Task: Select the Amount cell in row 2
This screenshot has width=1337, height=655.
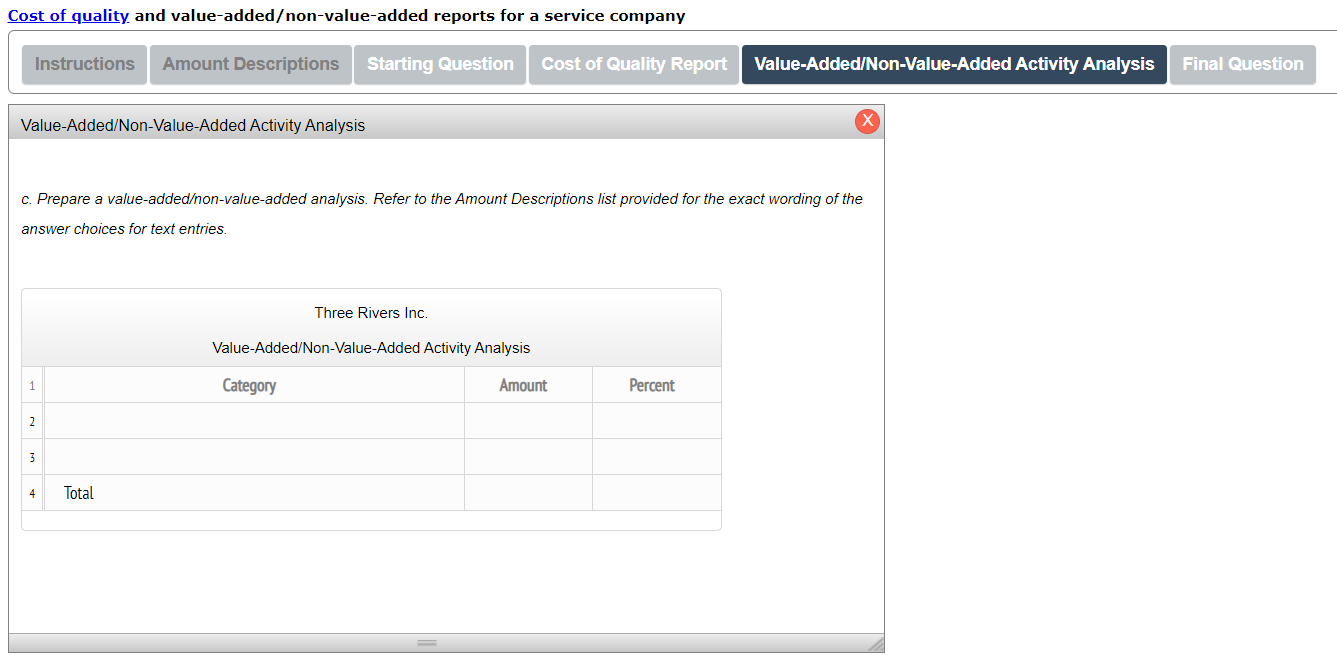Action: (528, 420)
